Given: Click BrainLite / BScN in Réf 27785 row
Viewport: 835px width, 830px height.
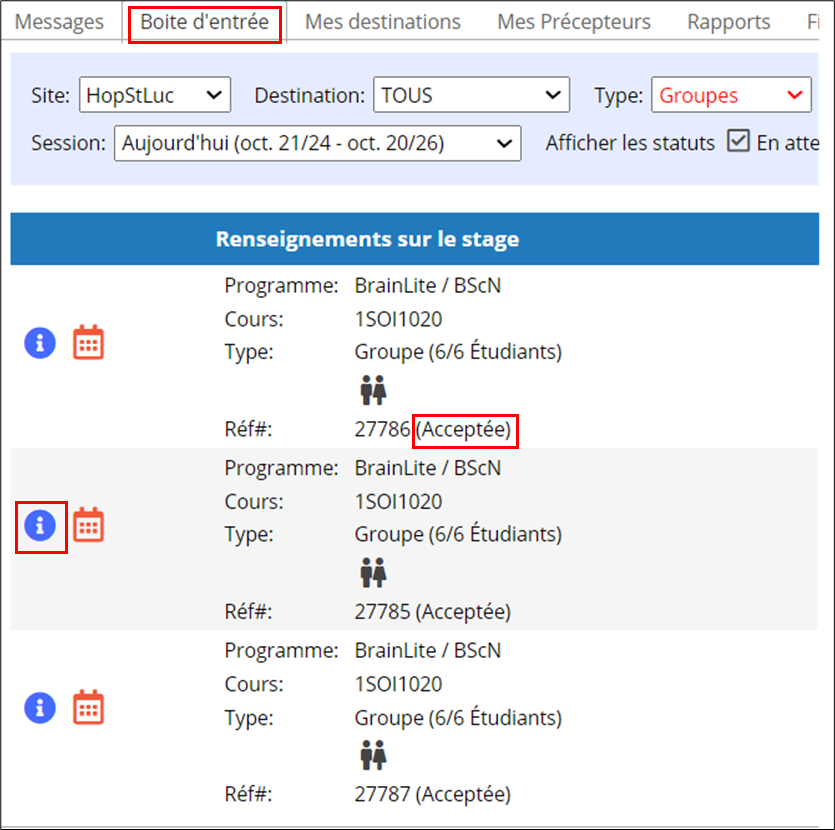Looking at the screenshot, I should pyautogui.click(x=428, y=469).
